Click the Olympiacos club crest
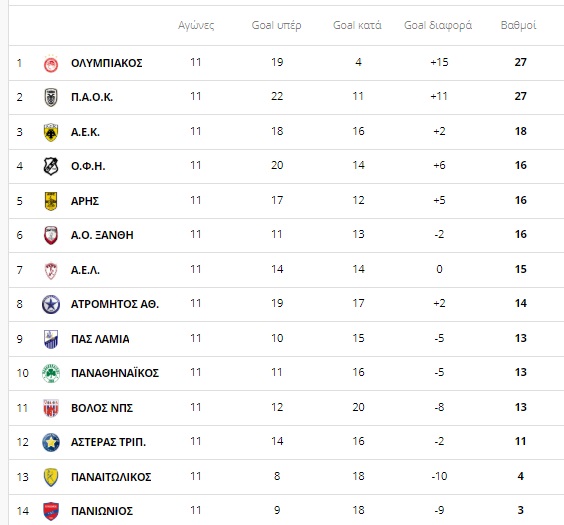 click(x=51, y=64)
